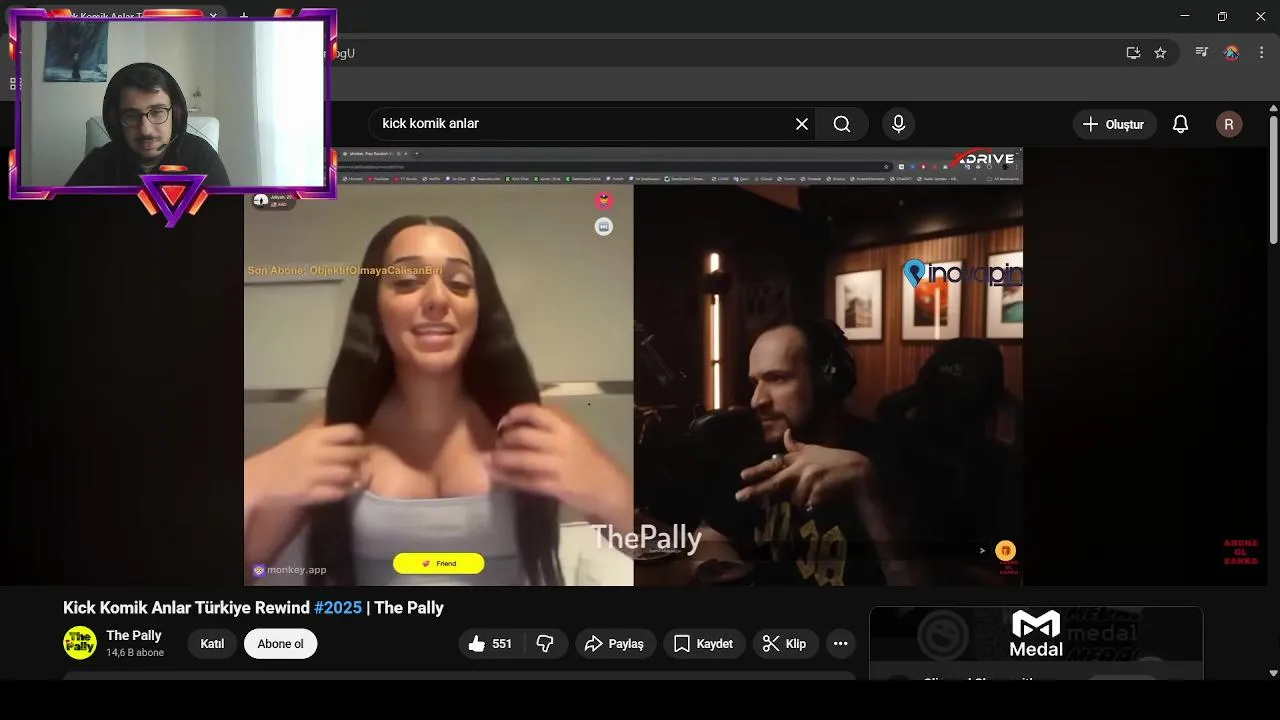Screen dimensions: 1280x720
Task: Open the media controls icon in Chrome toolbar
Action: tap(1202, 53)
